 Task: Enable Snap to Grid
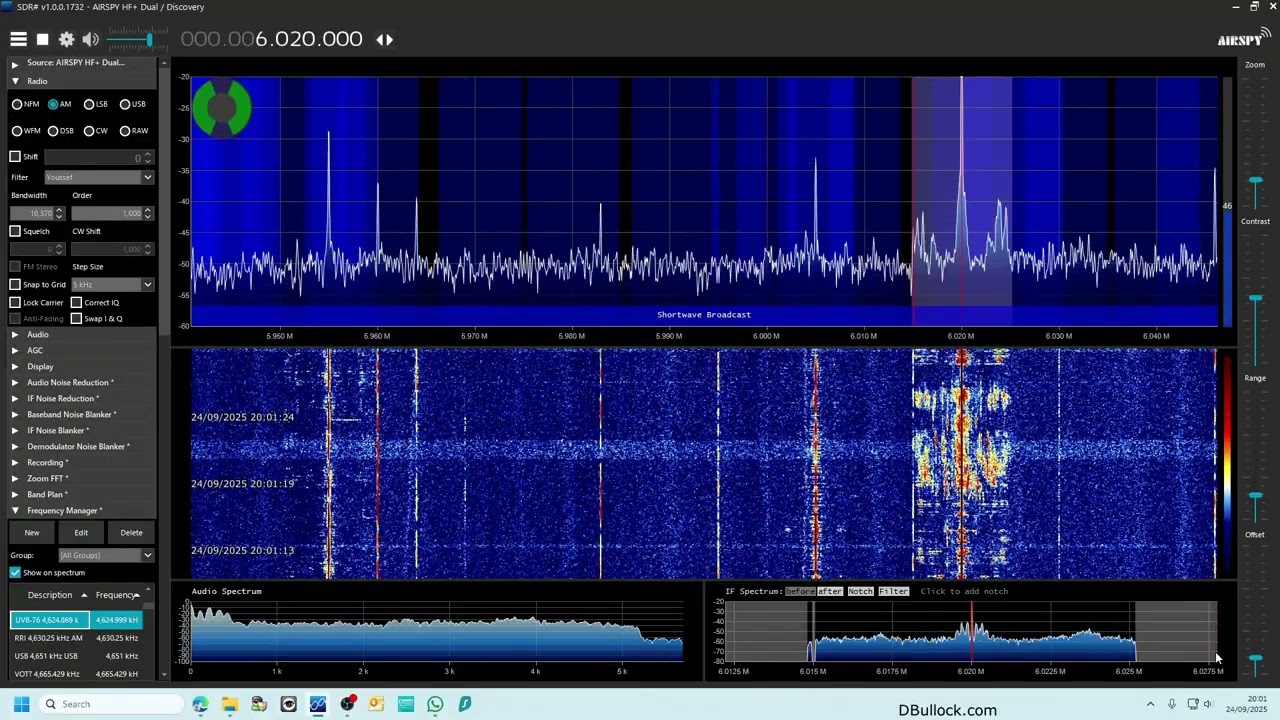click(x=15, y=285)
